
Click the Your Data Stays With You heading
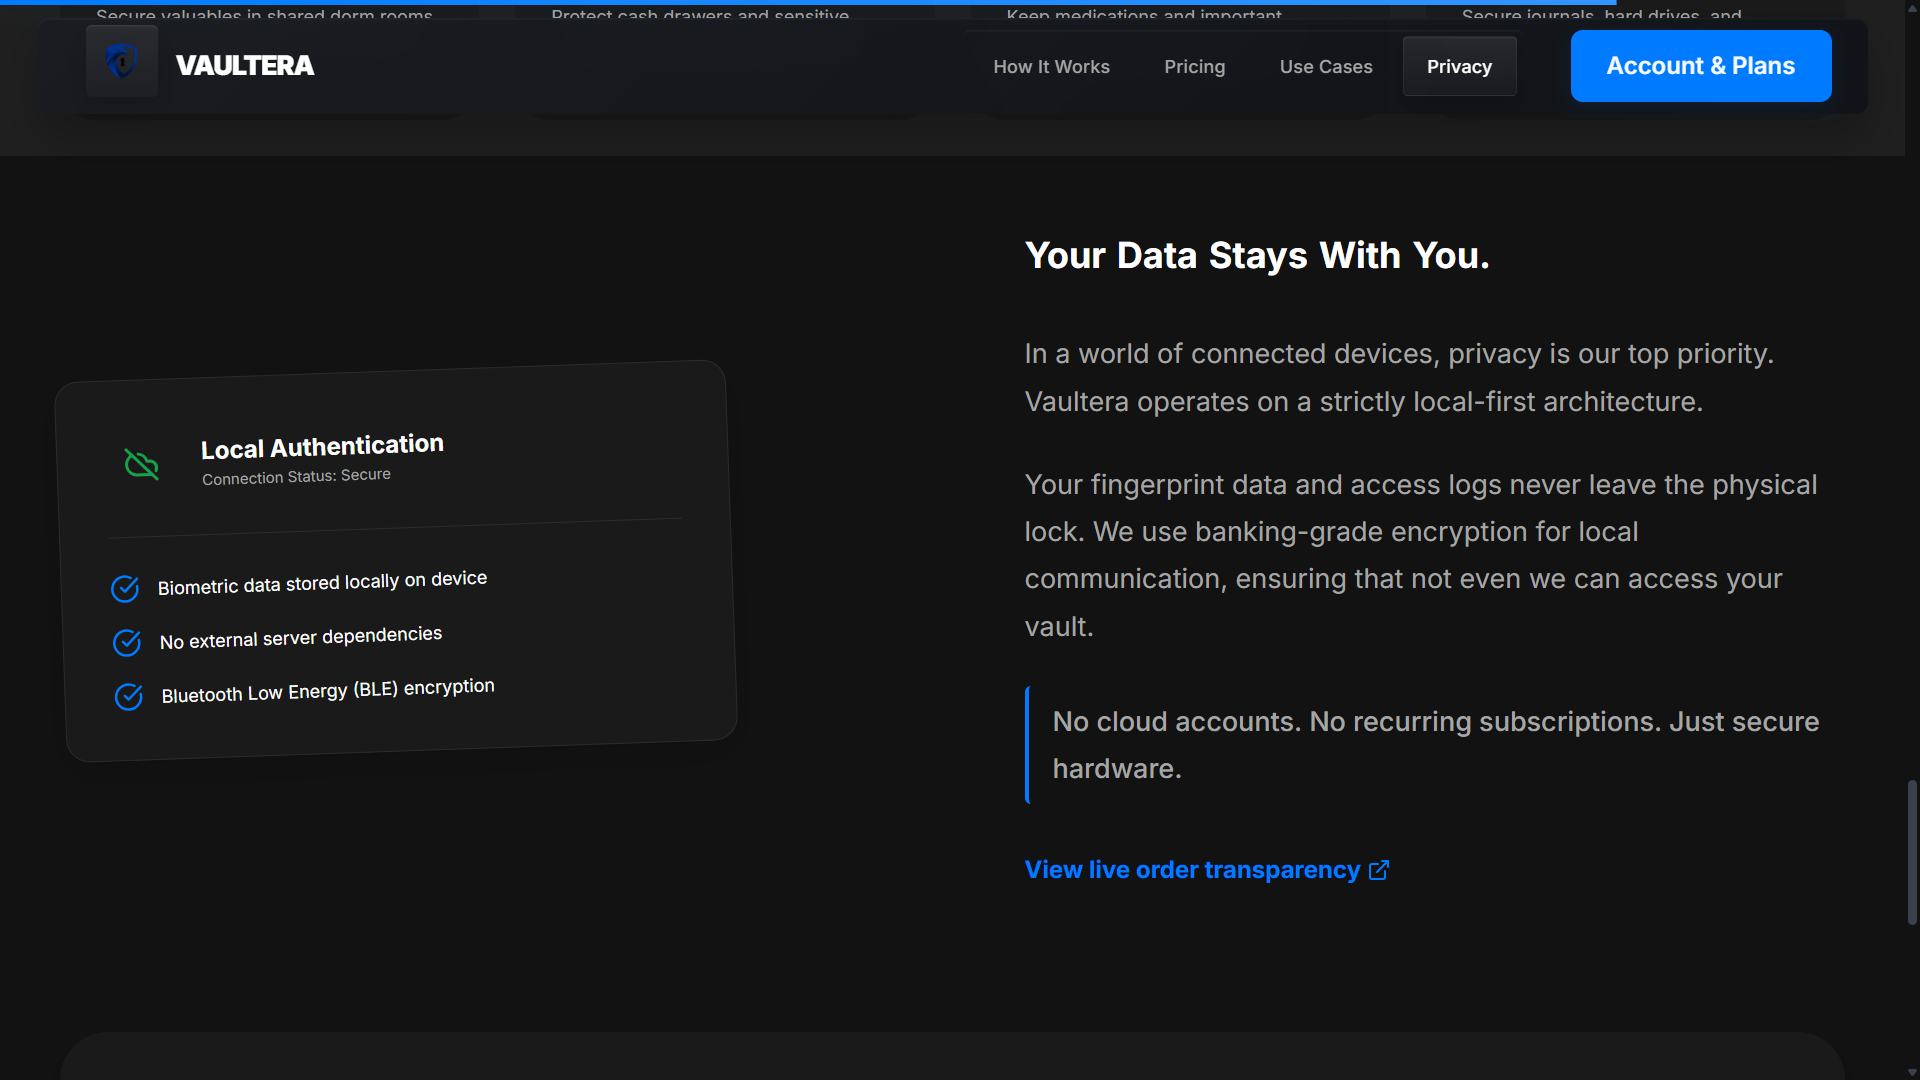point(1257,256)
